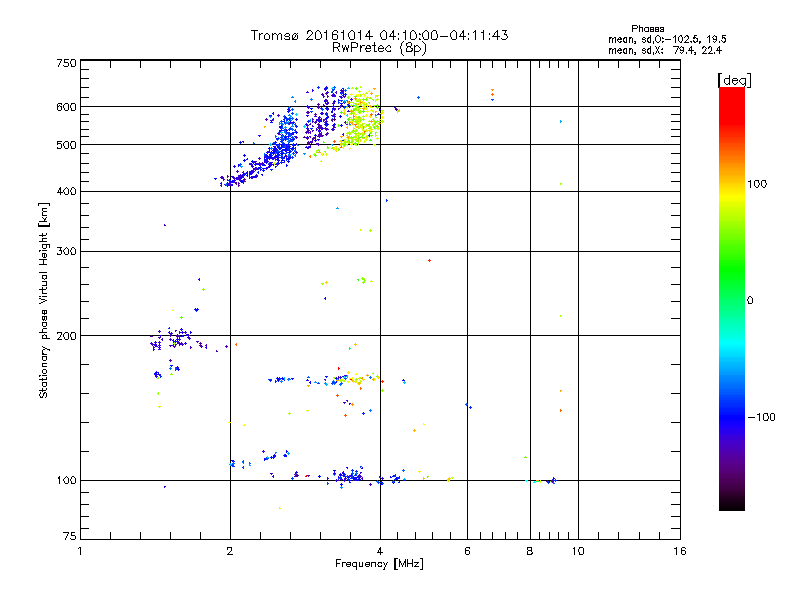Click the isolated red point near 290 km
800x600 pixels.
tap(430, 261)
